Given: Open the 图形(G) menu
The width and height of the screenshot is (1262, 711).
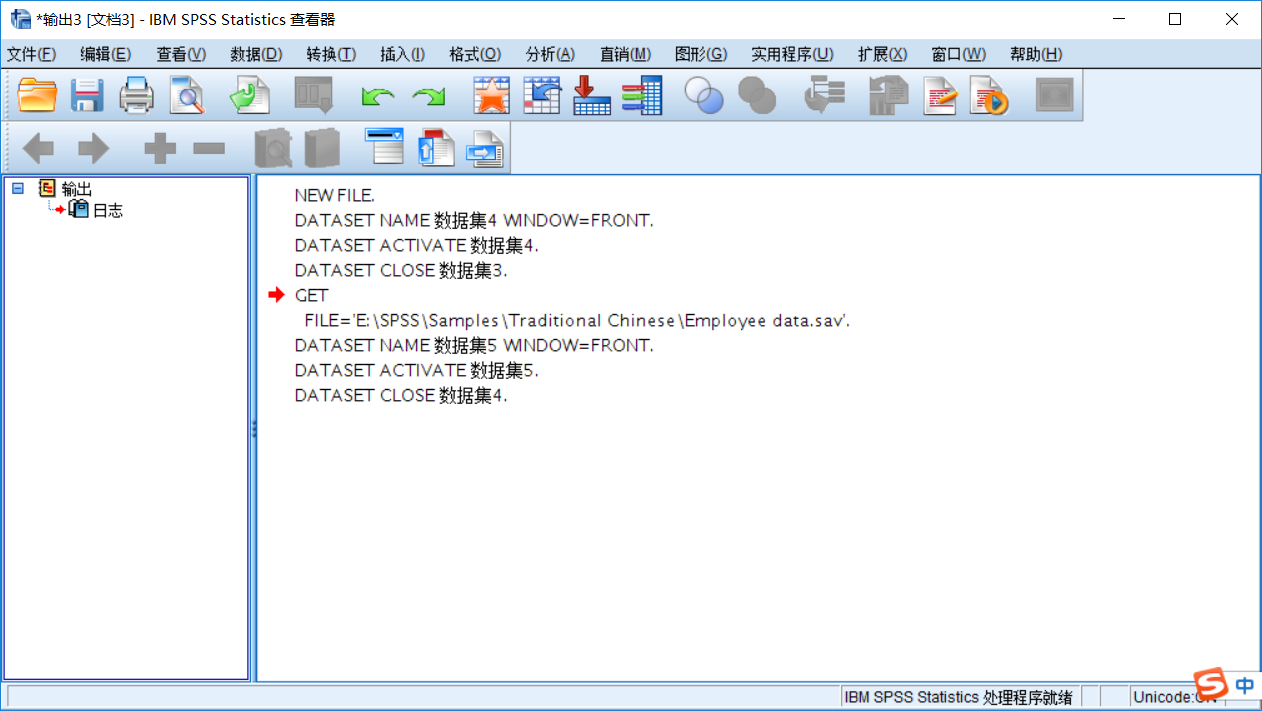Looking at the screenshot, I should click(x=701, y=54).
